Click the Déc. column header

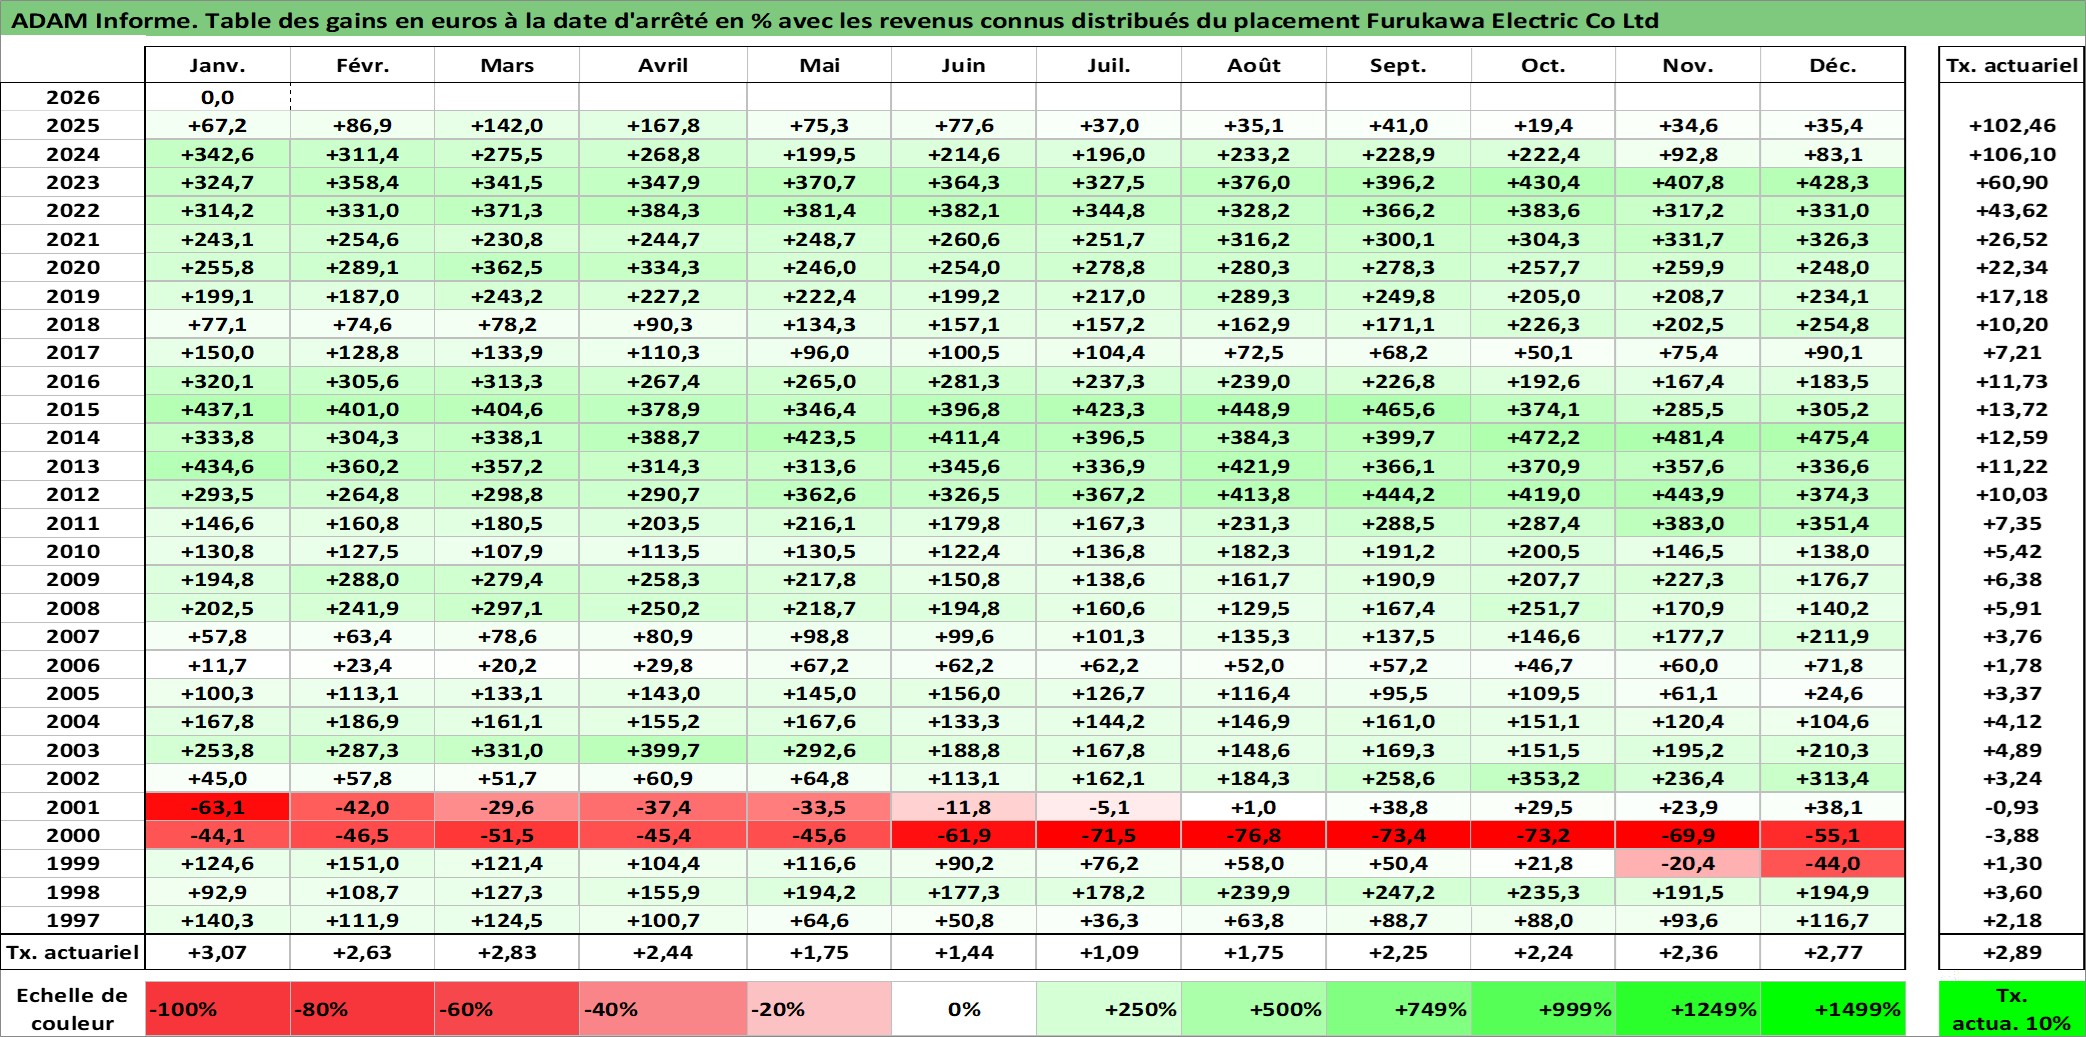1833,65
